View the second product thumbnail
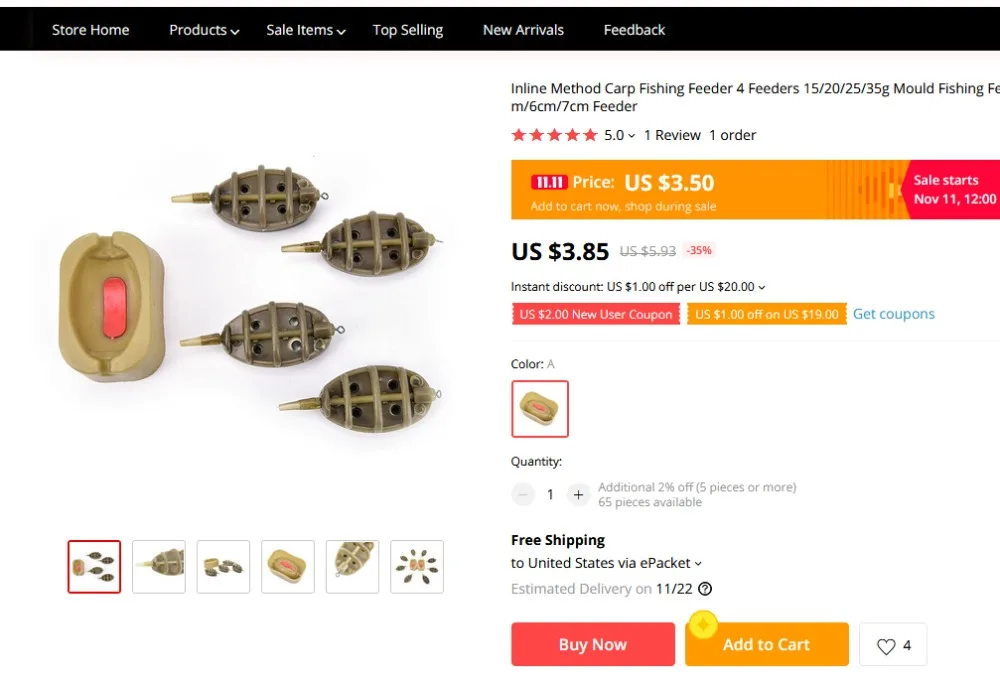 (159, 567)
